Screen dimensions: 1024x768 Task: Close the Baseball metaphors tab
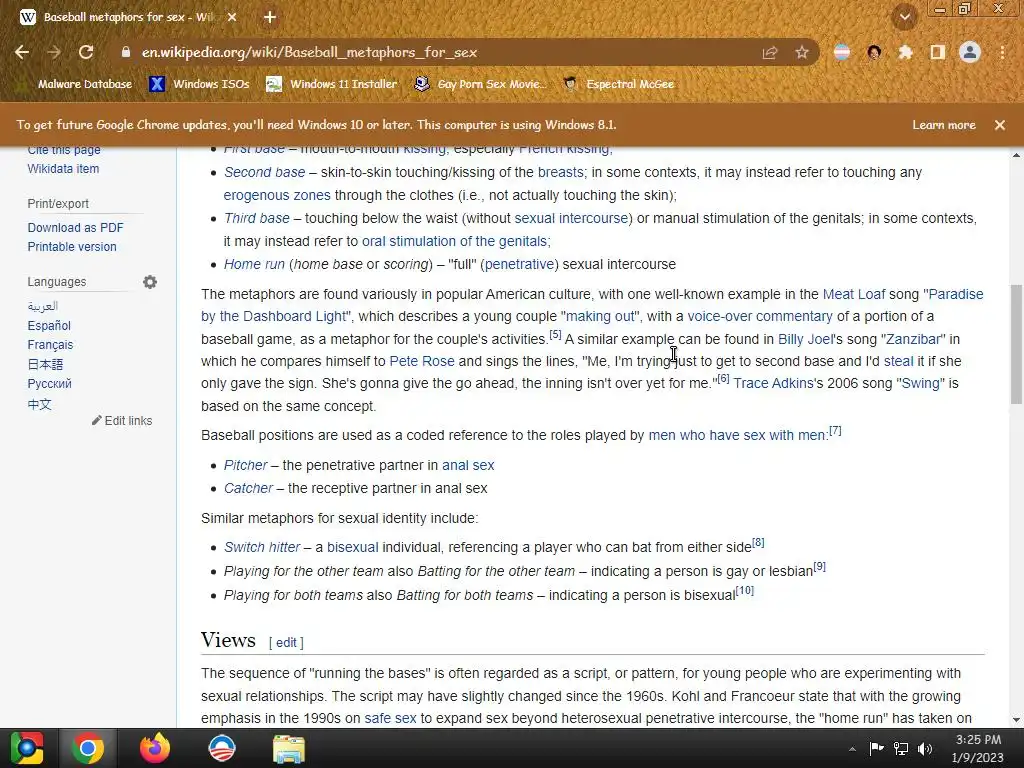pos(232,17)
